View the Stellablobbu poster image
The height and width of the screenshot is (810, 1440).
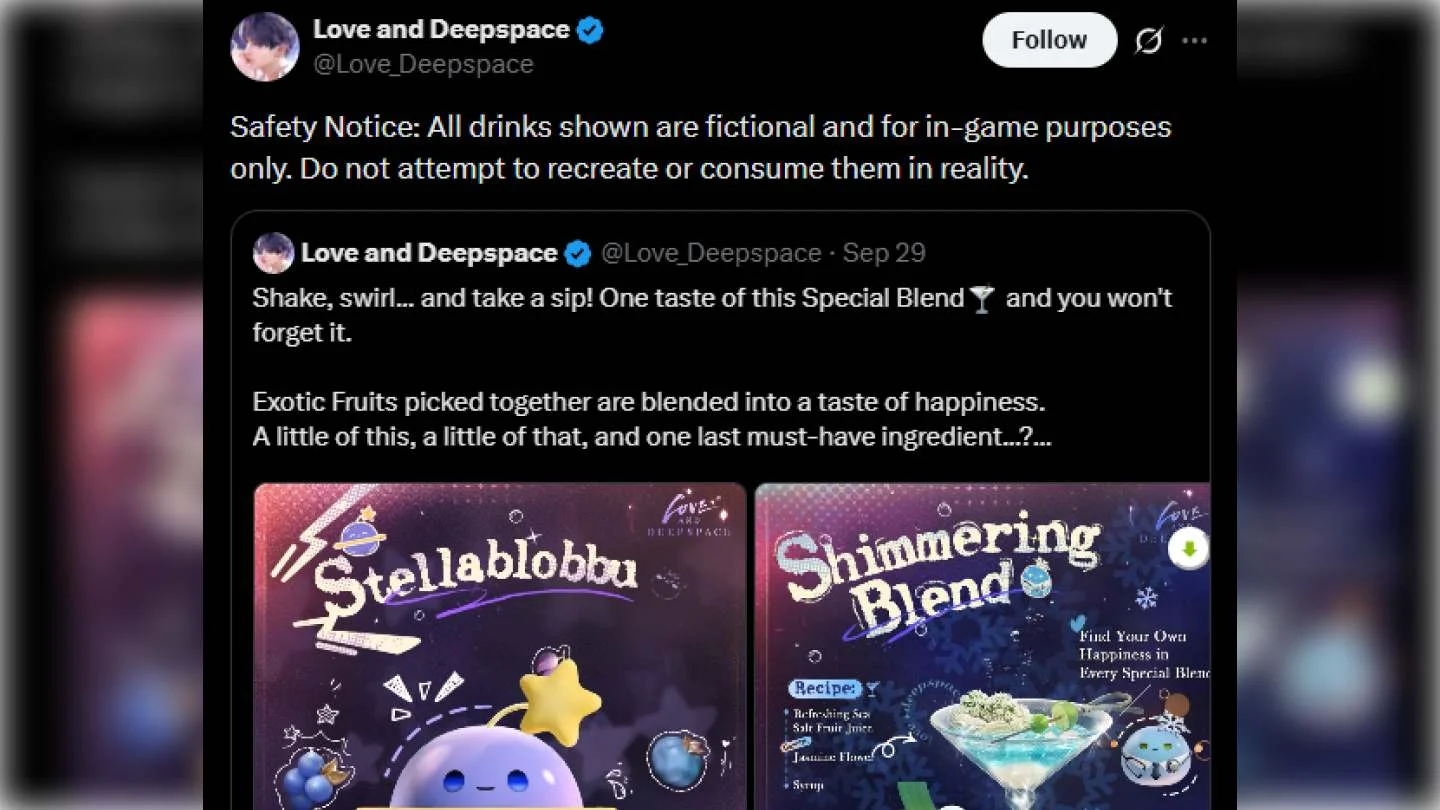point(500,646)
